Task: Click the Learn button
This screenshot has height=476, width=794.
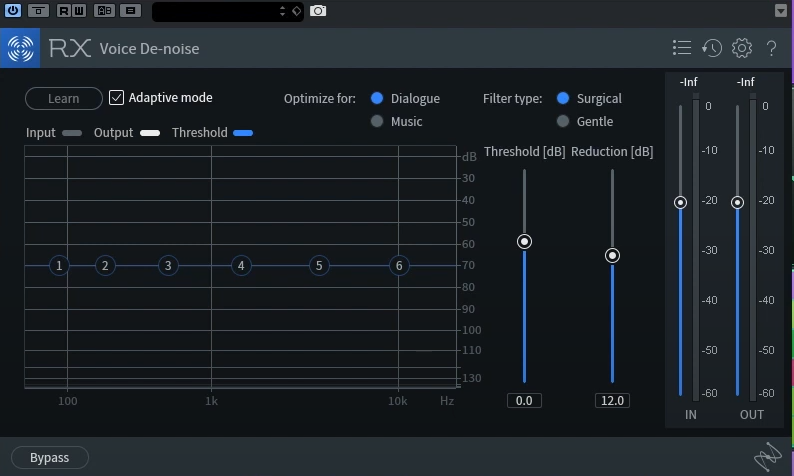Action: [64, 98]
